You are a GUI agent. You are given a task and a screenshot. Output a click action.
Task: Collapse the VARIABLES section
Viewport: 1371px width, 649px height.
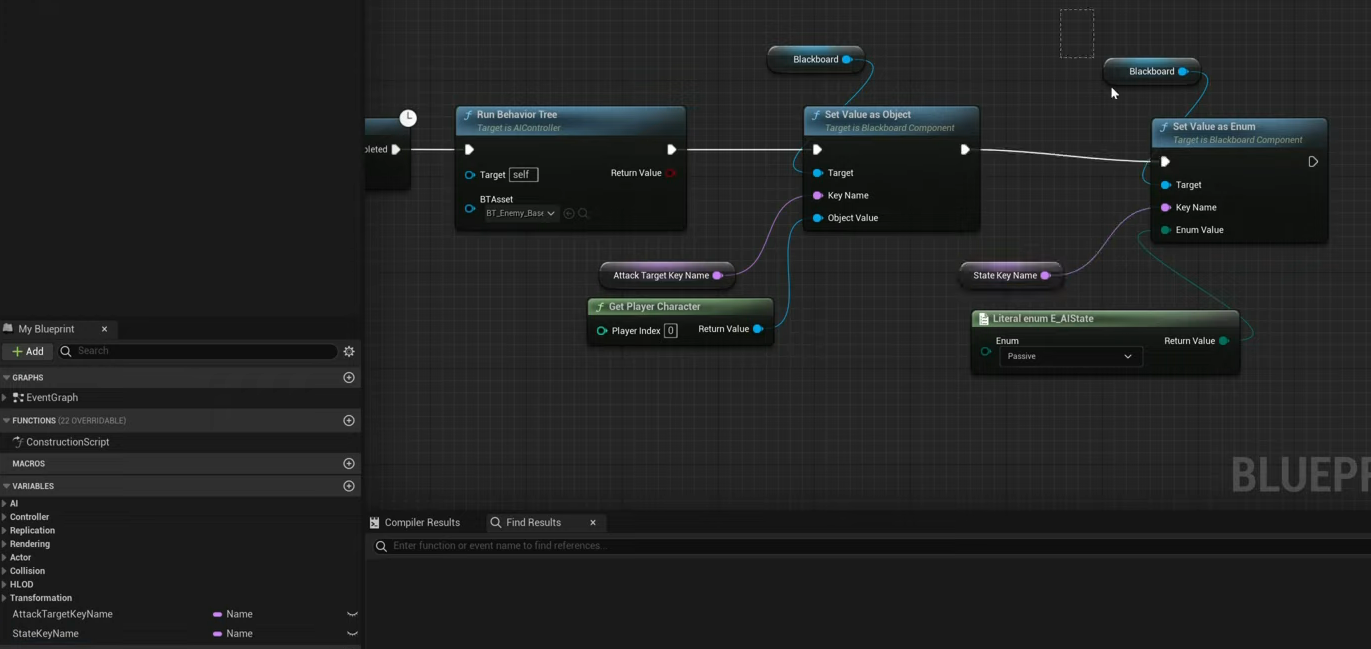pyautogui.click(x=6, y=486)
